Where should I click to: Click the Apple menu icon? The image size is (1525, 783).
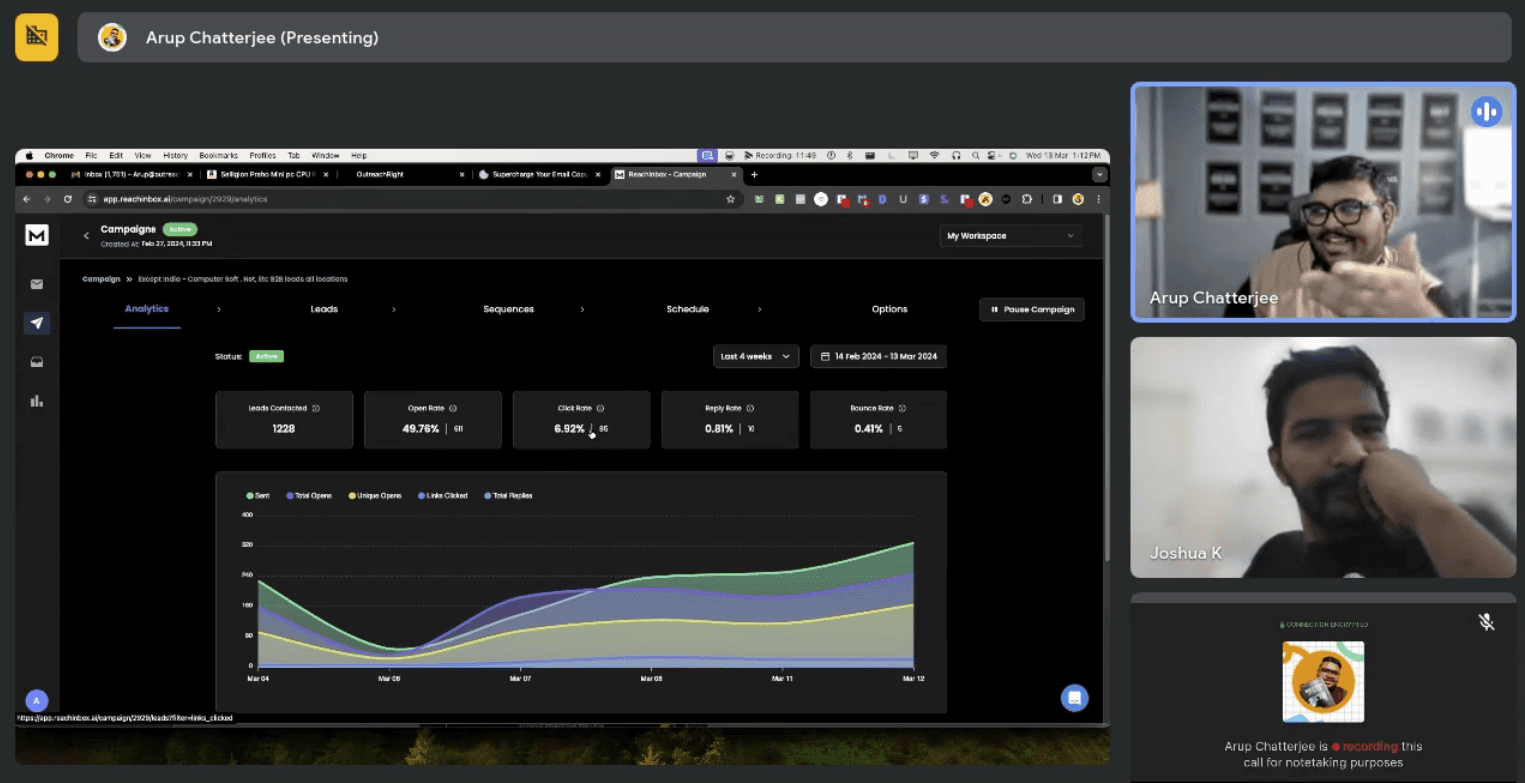click(x=29, y=156)
